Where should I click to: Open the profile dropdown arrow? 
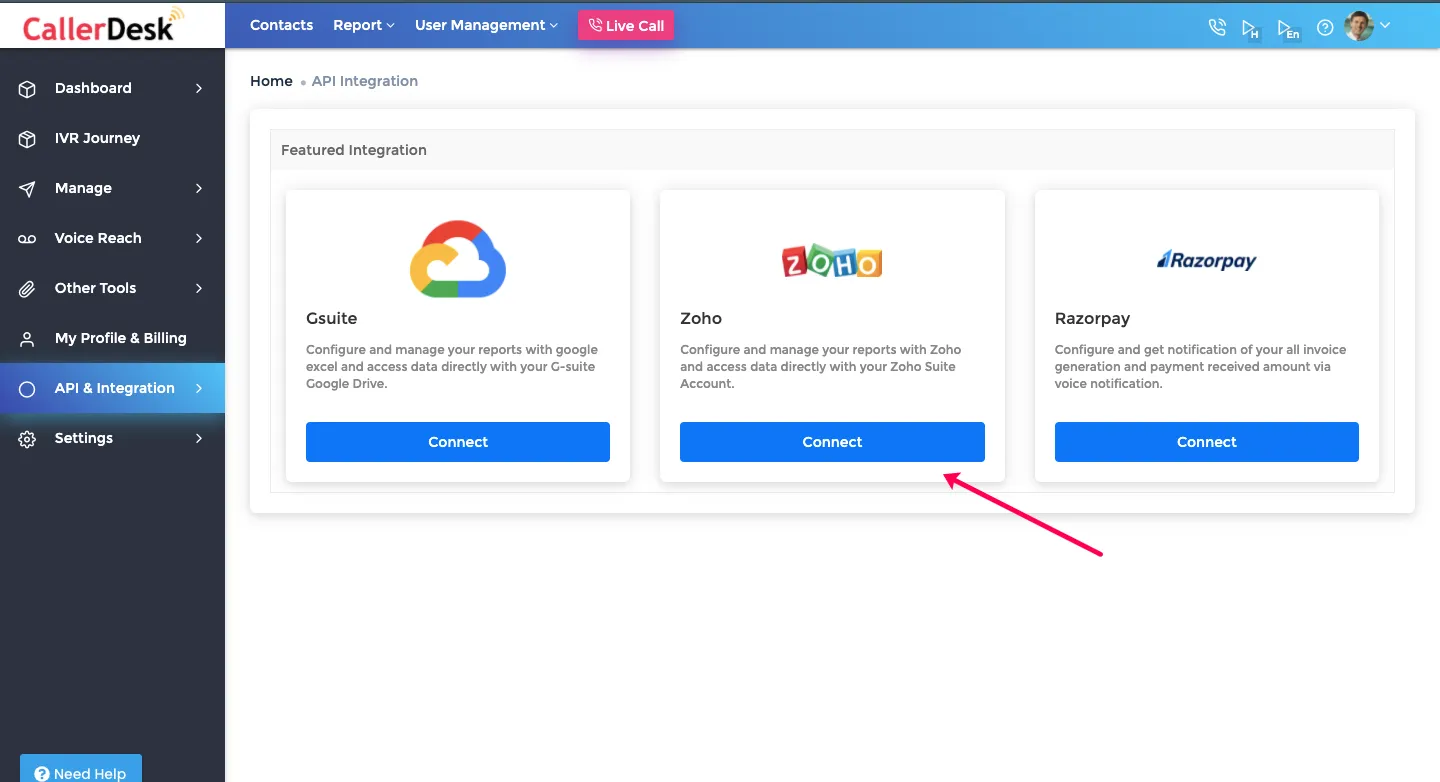click(1385, 25)
